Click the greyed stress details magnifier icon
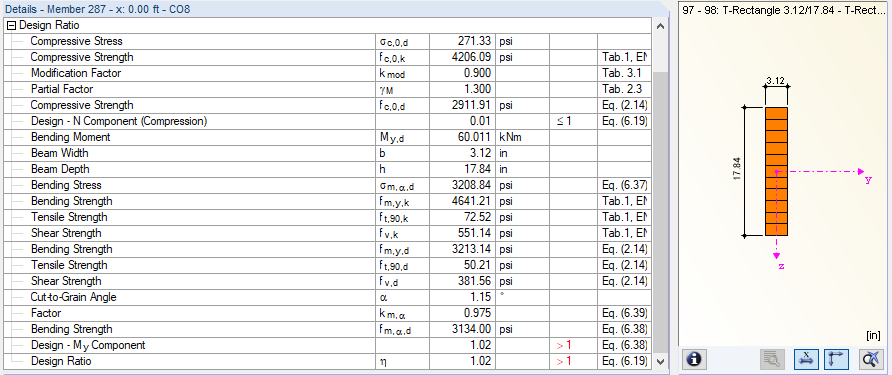The height and width of the screenshot is (375, 892). click(x=772, y=360)
